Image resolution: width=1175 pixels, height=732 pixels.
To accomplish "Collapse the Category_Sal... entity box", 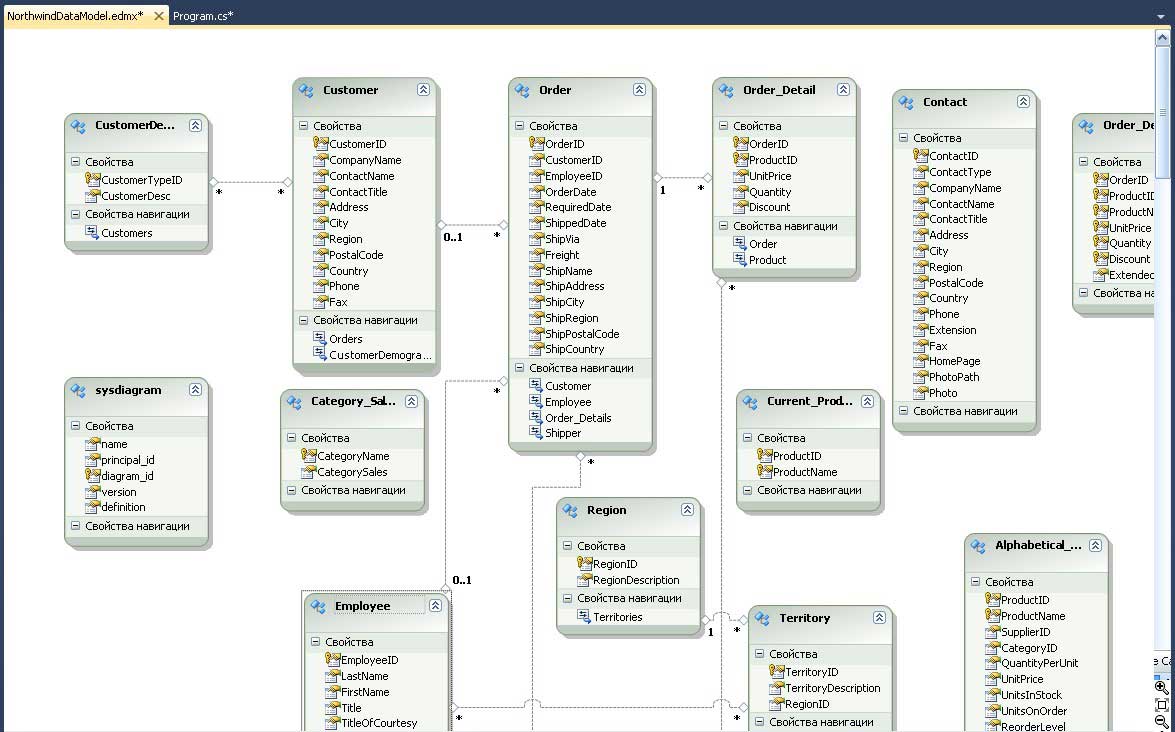I will 411,402.
